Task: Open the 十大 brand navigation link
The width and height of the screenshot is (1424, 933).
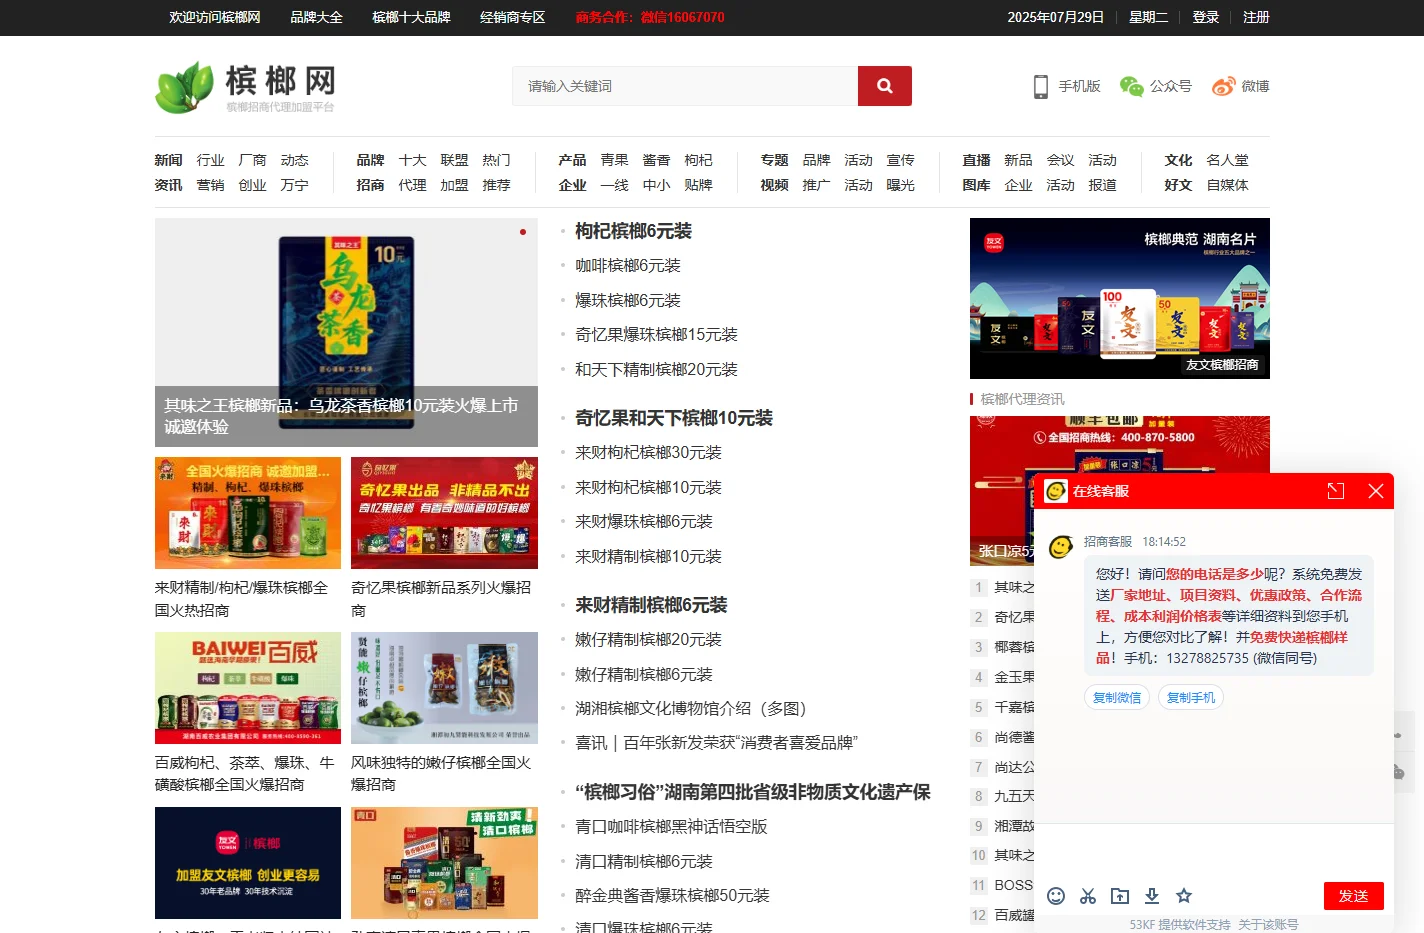Action: click(x=412, y=160)
